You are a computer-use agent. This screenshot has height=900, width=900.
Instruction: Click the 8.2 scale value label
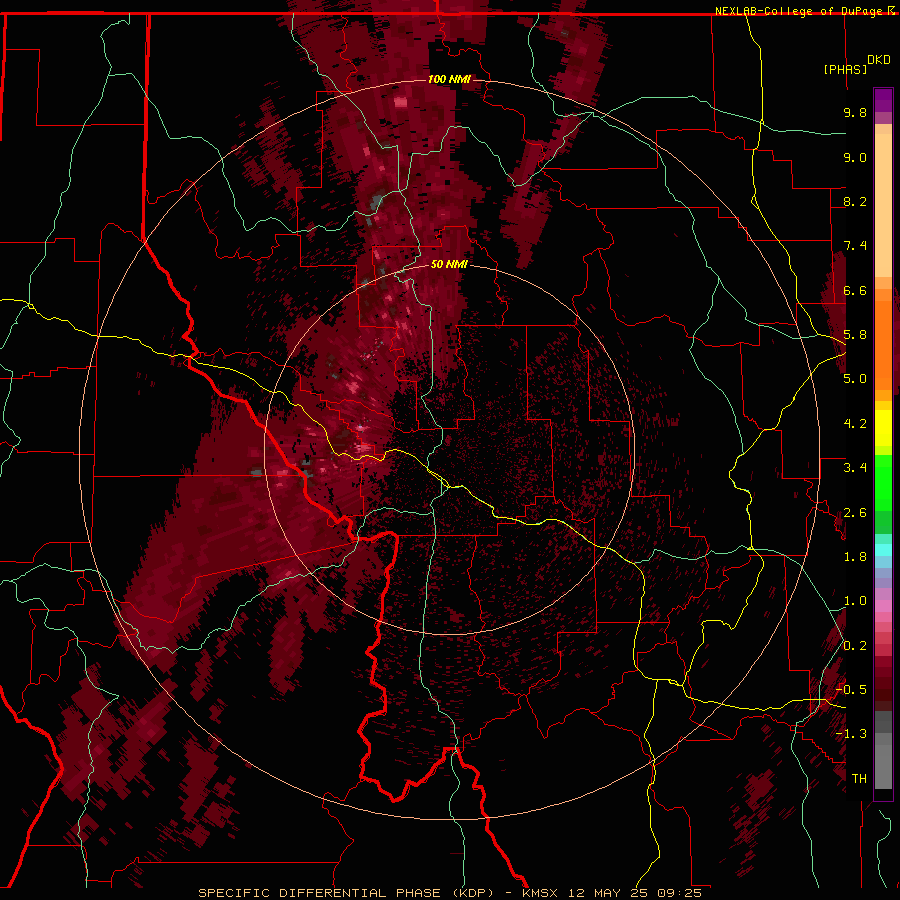coord(855,201)
